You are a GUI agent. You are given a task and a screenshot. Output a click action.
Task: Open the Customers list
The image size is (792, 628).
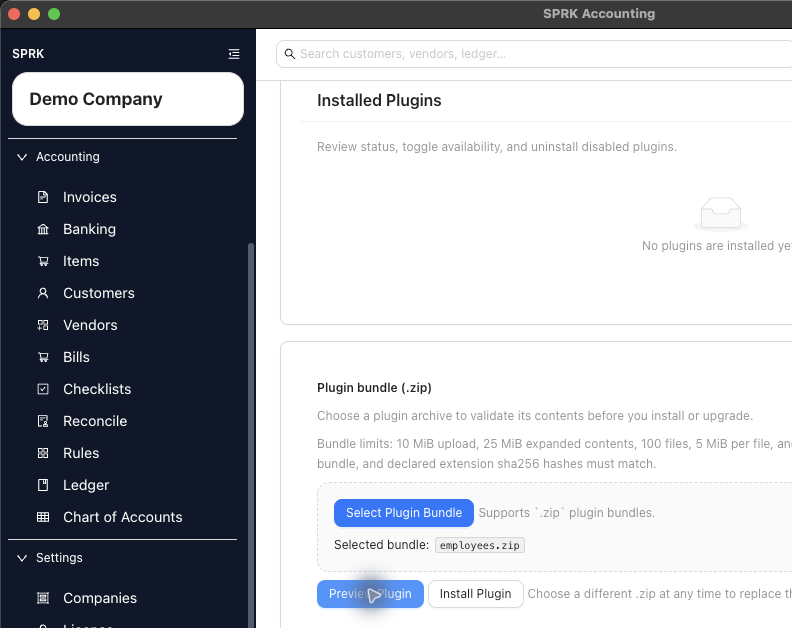click(99, 293)
